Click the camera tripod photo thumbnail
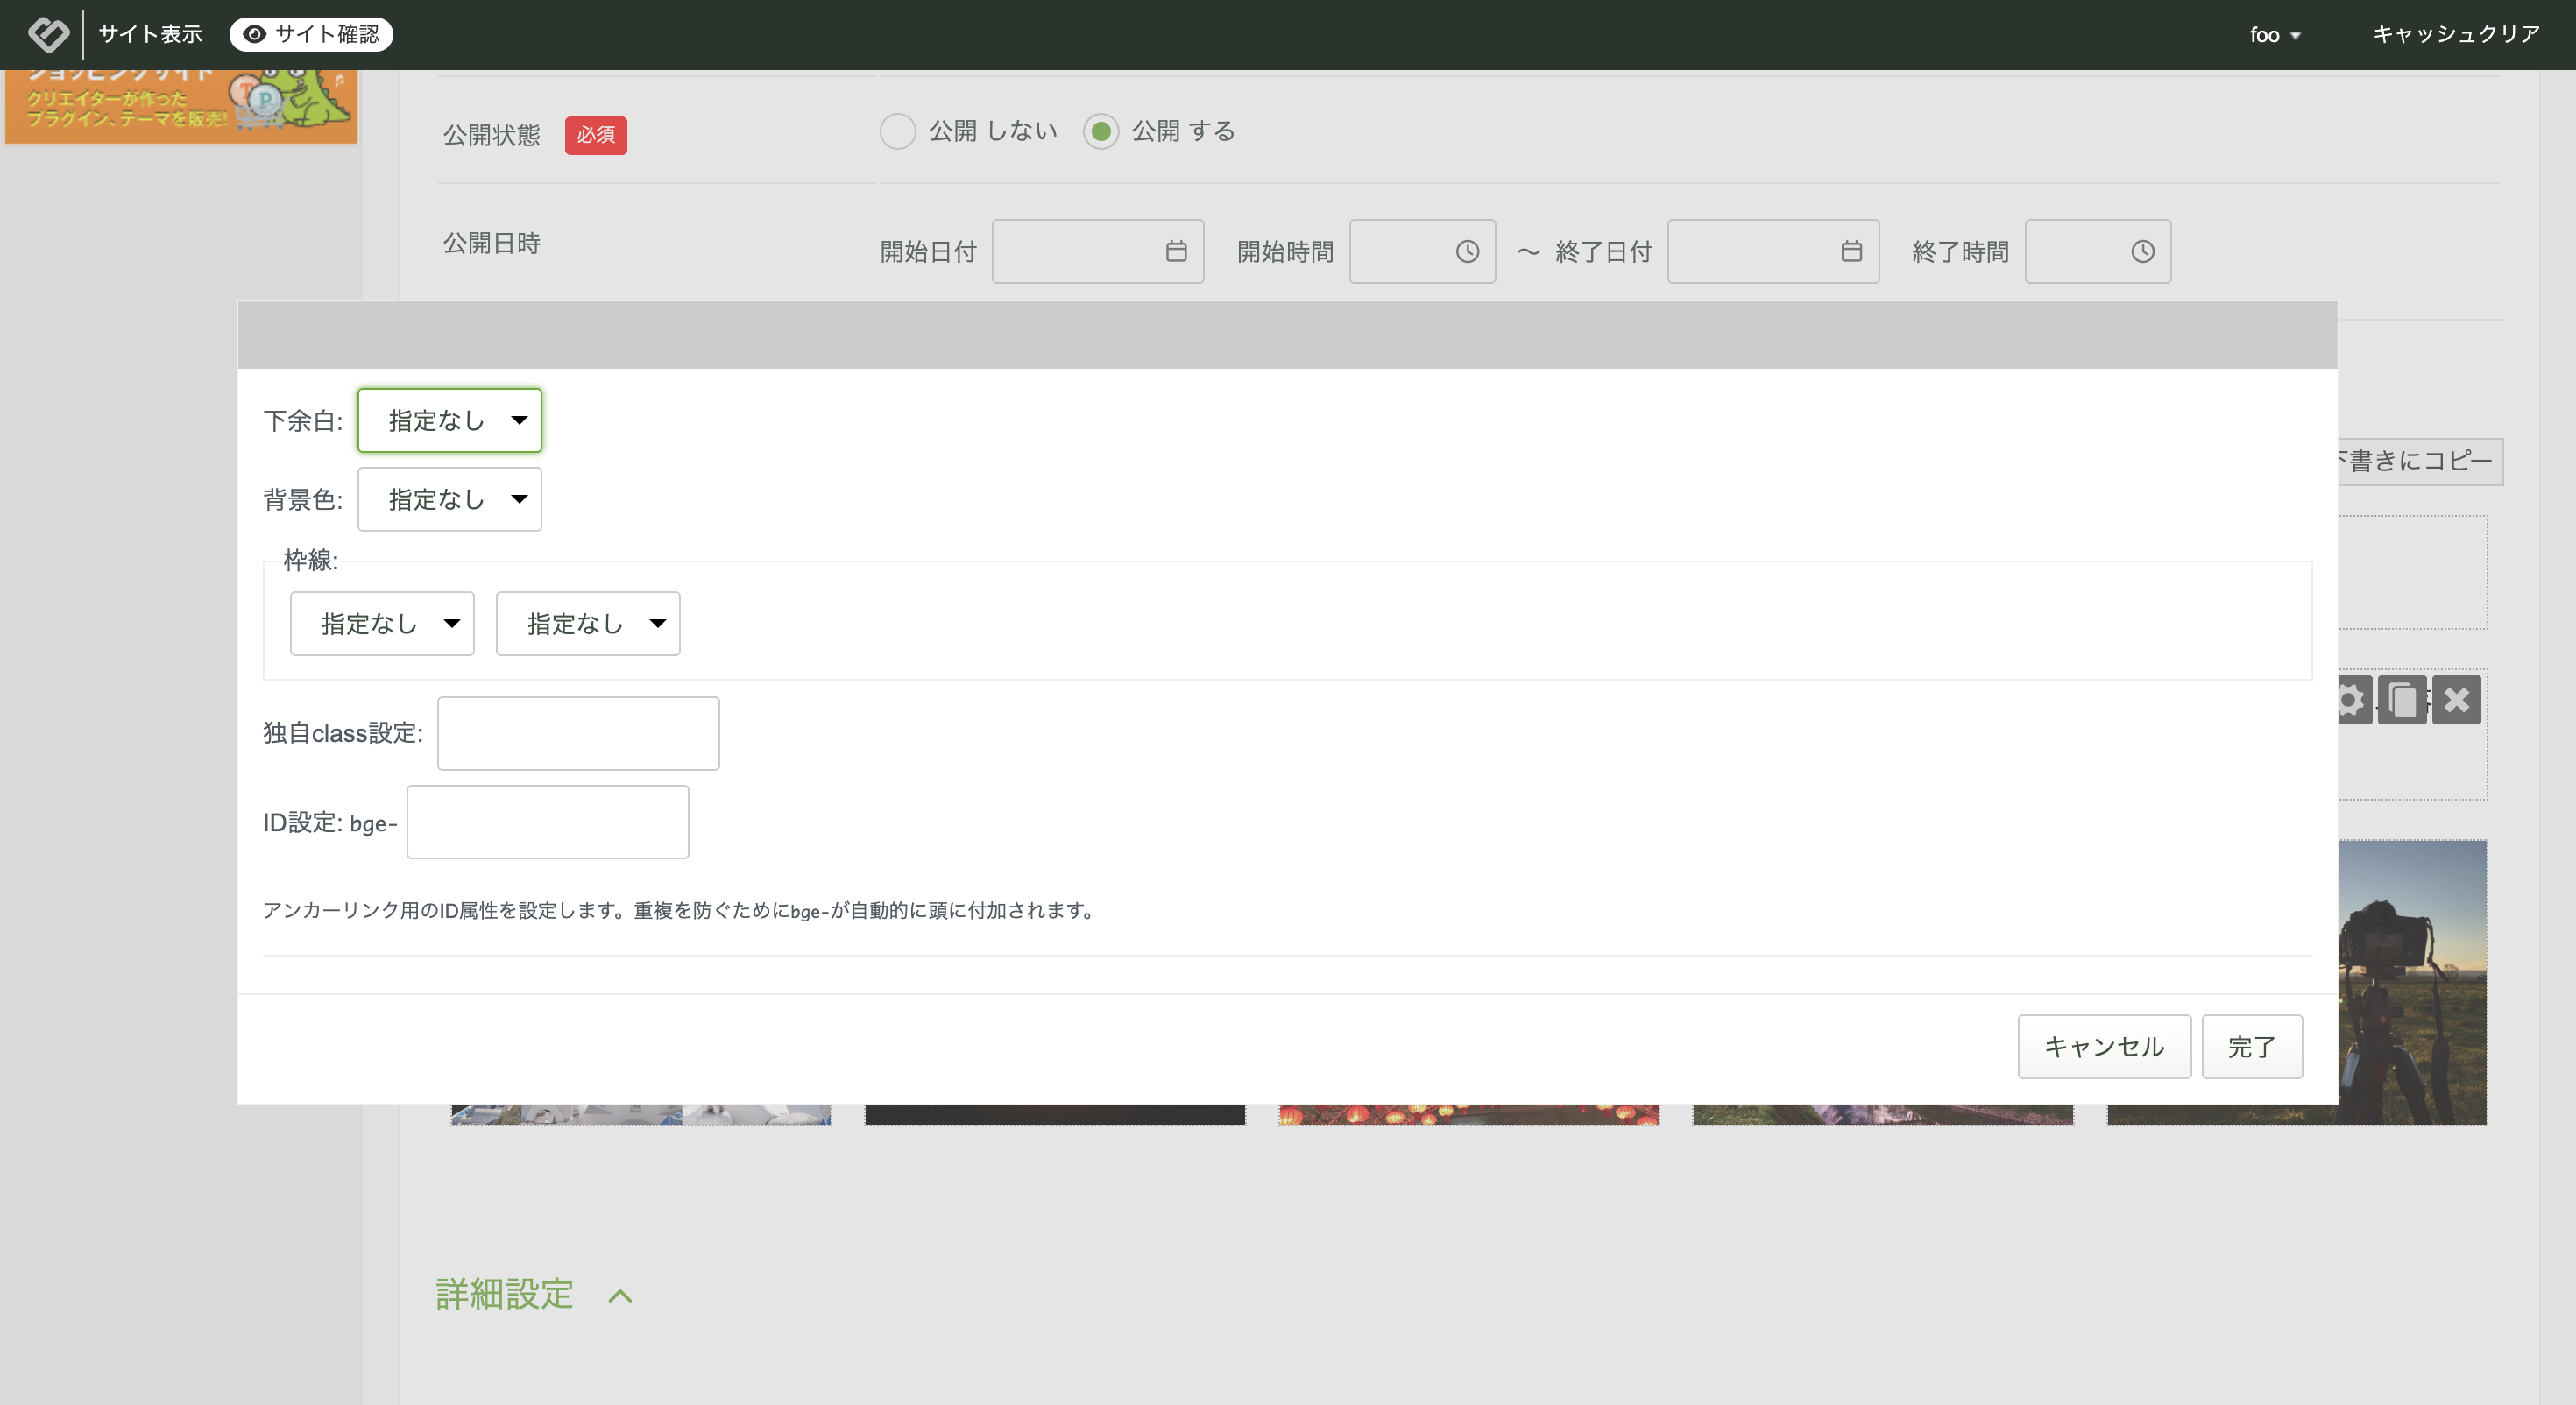 tap(2412, 982)
